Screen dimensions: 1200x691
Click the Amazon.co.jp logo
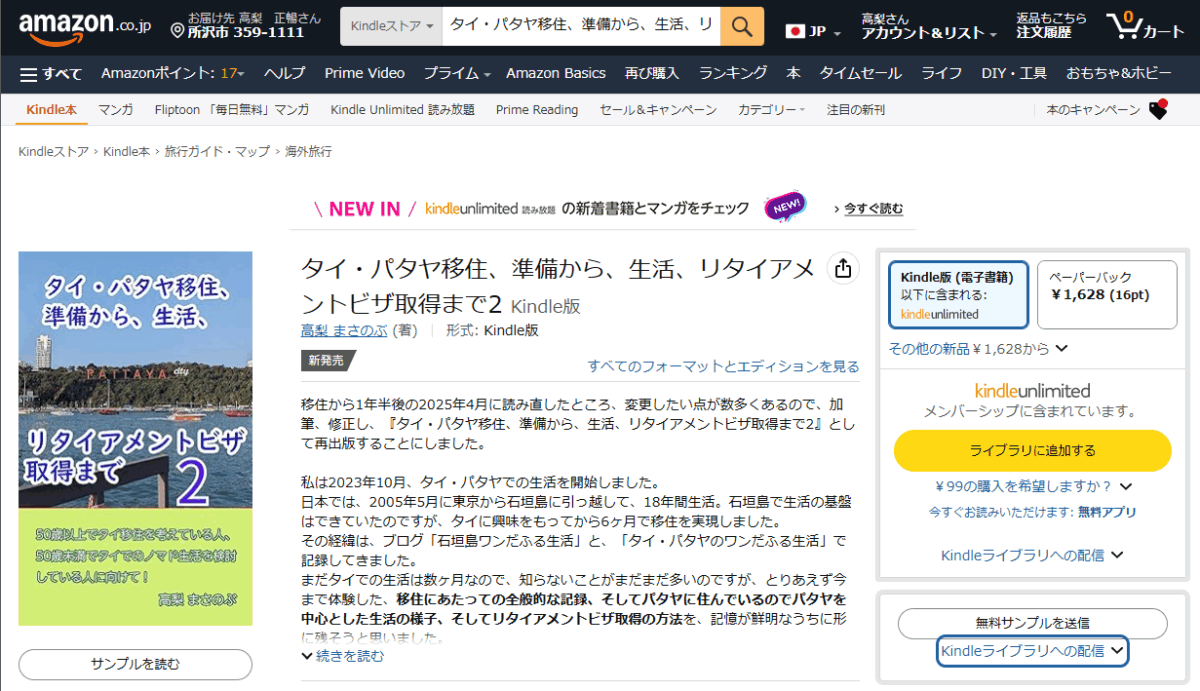tap(84, 28)
